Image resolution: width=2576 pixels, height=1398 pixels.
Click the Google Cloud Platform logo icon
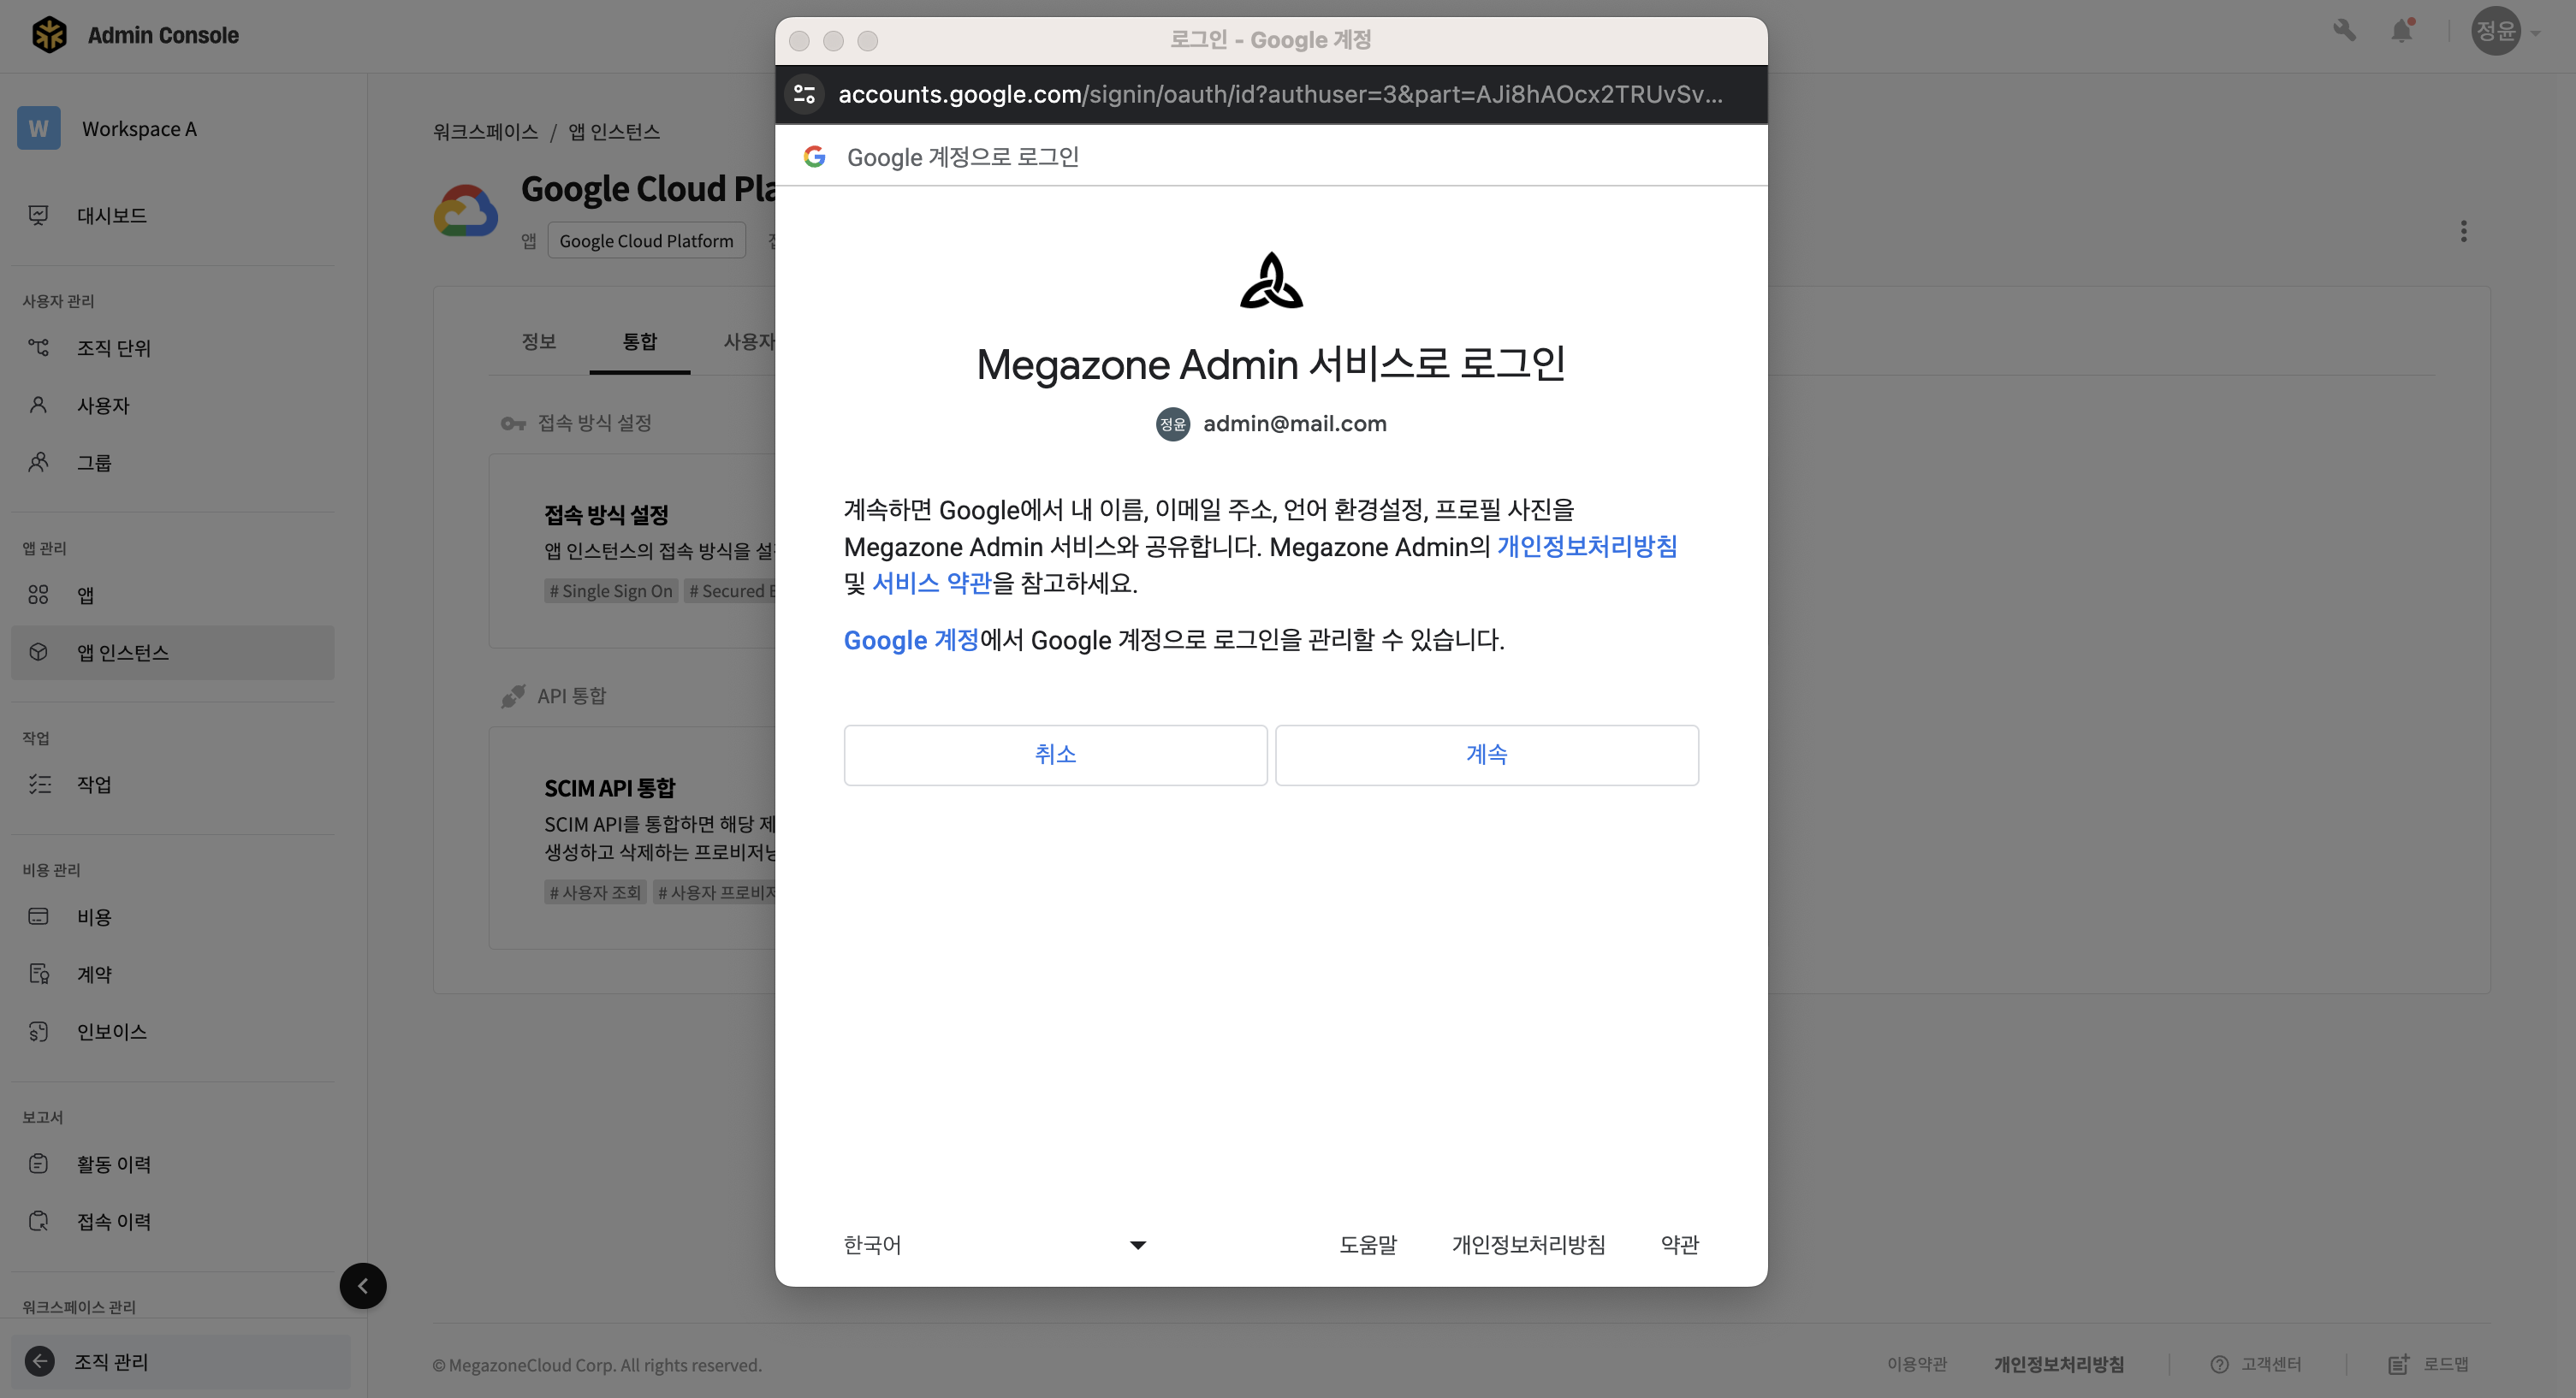(466, 211)
